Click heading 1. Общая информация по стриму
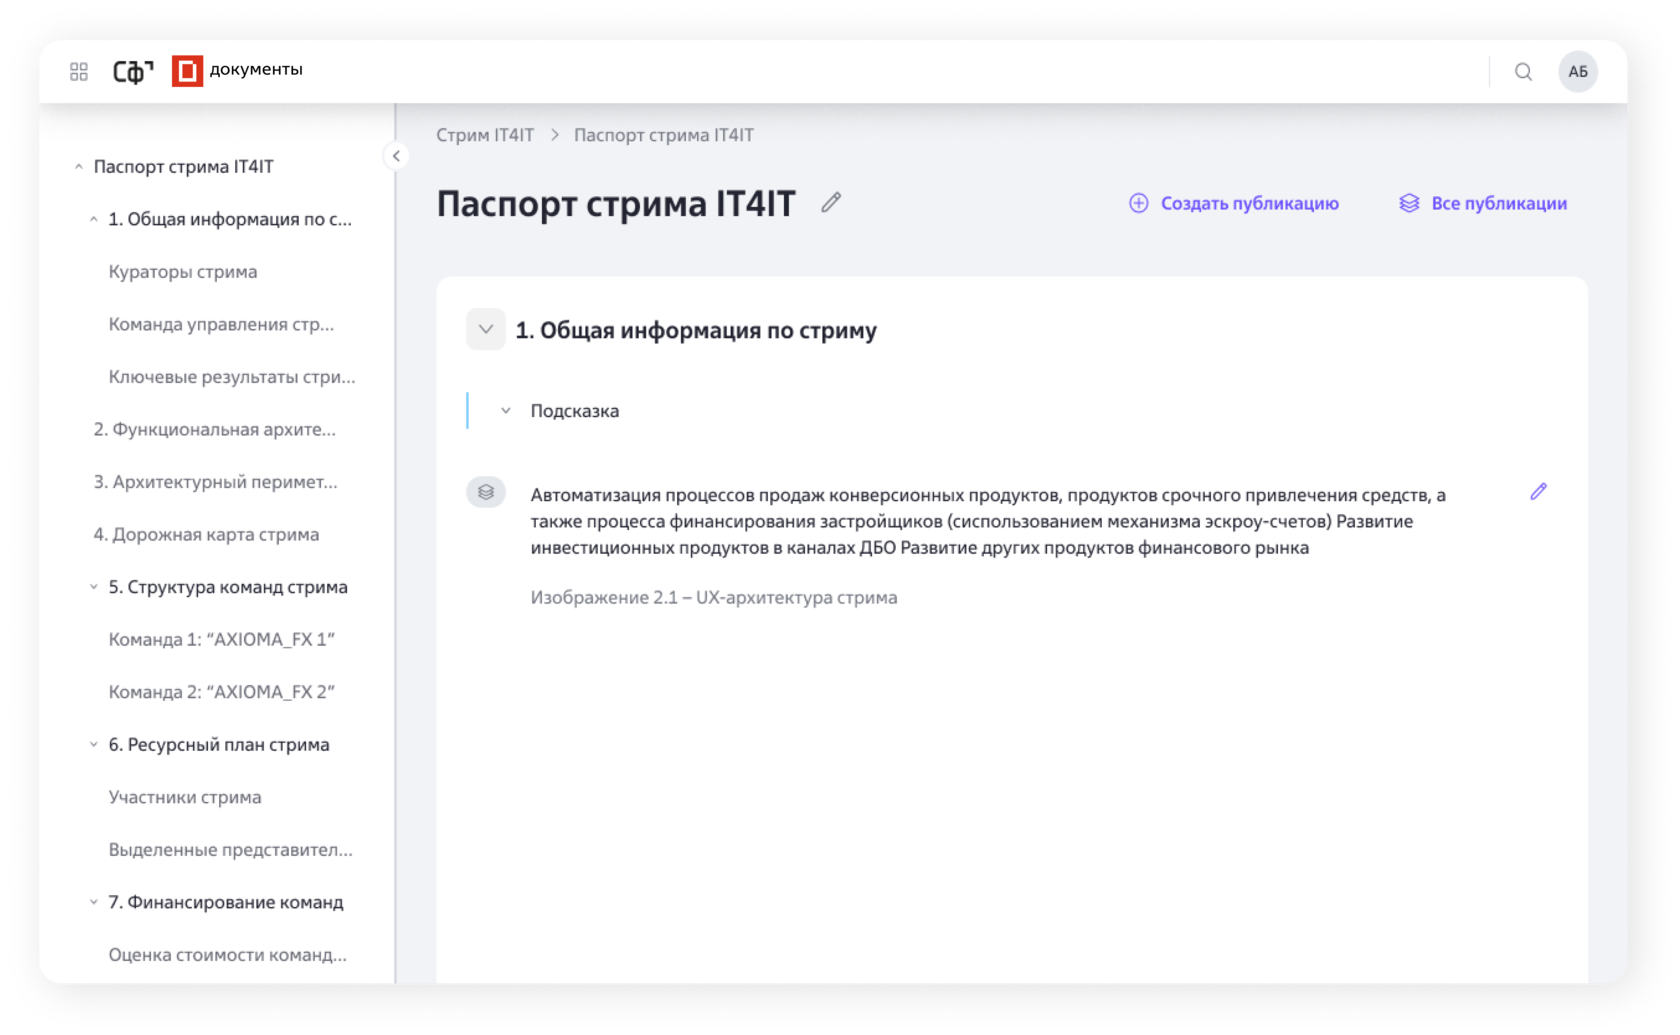 coord(696,330)
